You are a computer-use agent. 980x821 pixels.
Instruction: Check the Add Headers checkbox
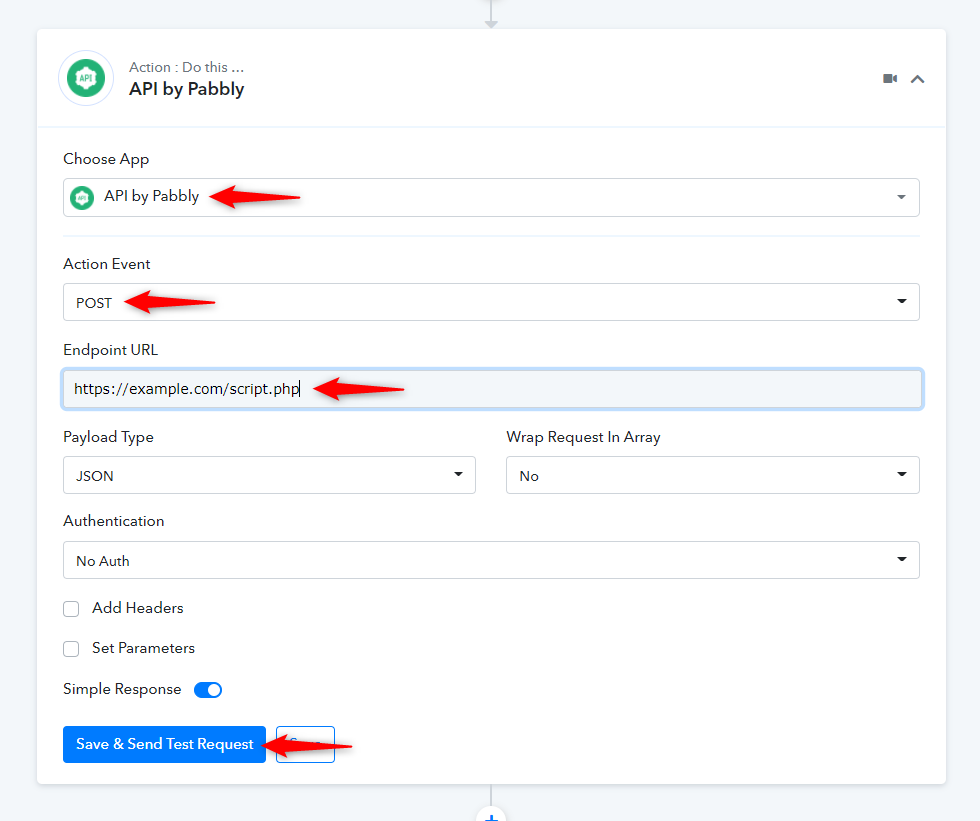pos(71,609)
